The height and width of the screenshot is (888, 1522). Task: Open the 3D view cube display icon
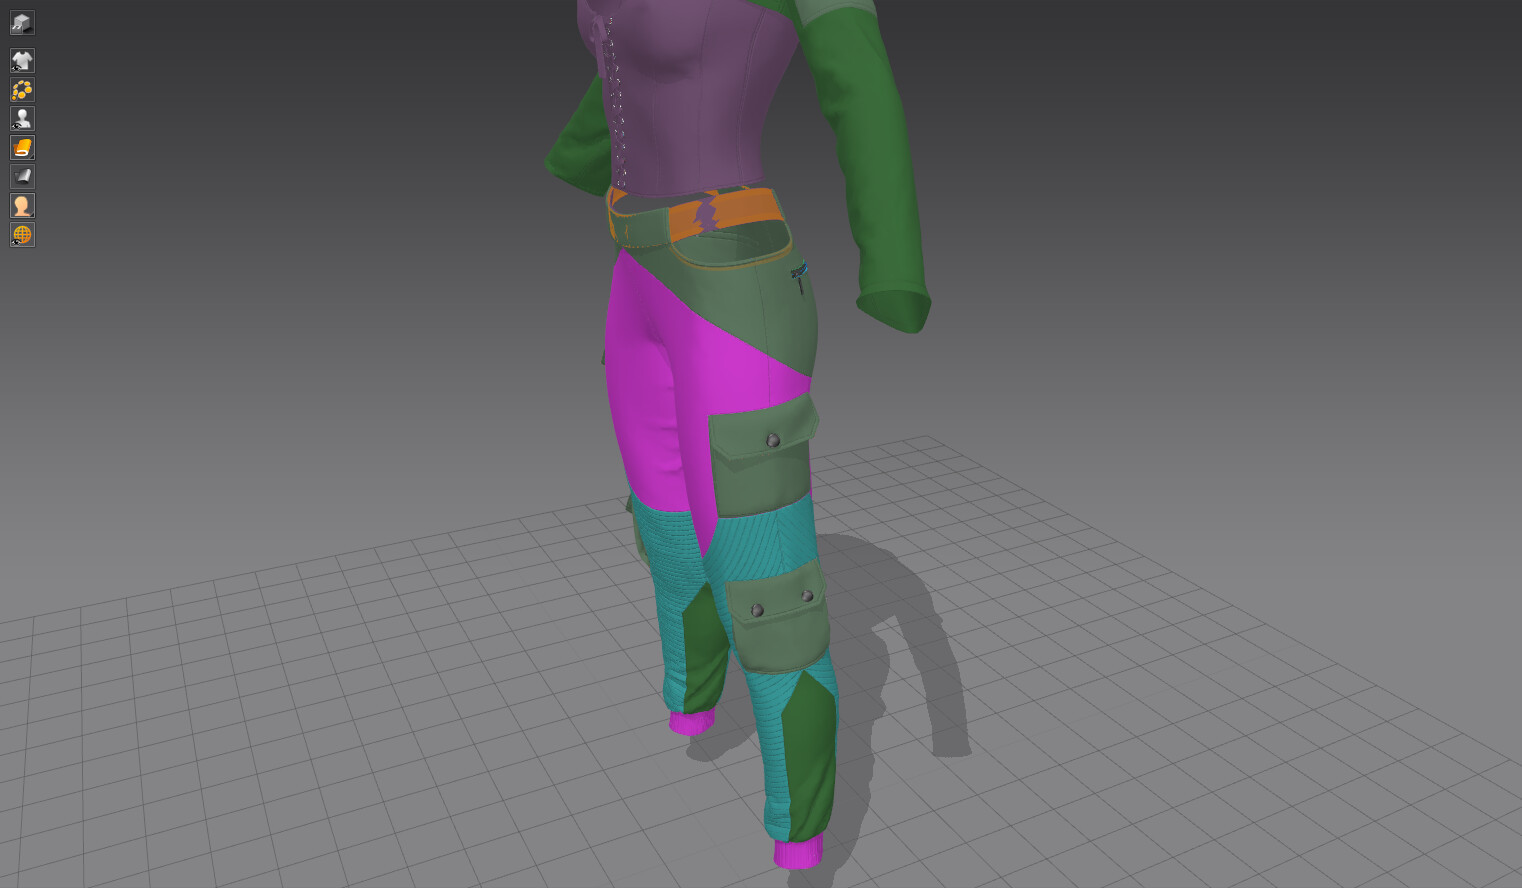pyautogui.click(x=22, y=23)
